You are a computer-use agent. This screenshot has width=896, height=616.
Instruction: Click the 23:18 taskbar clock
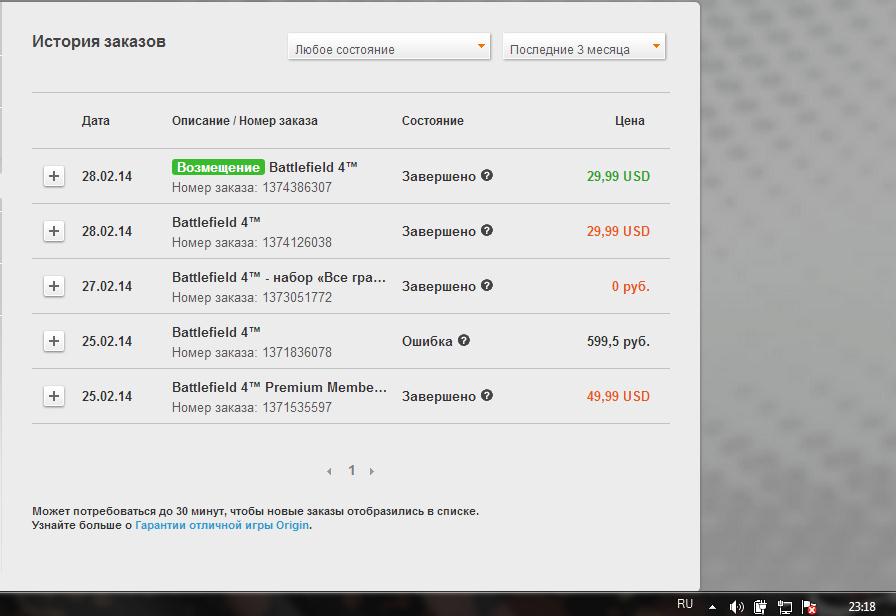[x=862, y=606]
